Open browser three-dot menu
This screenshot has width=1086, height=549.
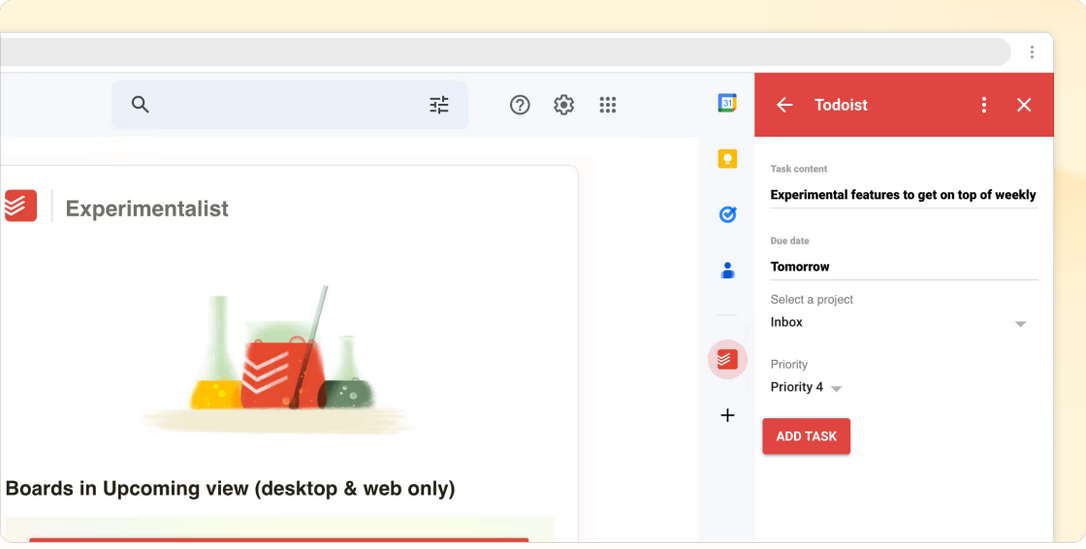point(1032,52)
